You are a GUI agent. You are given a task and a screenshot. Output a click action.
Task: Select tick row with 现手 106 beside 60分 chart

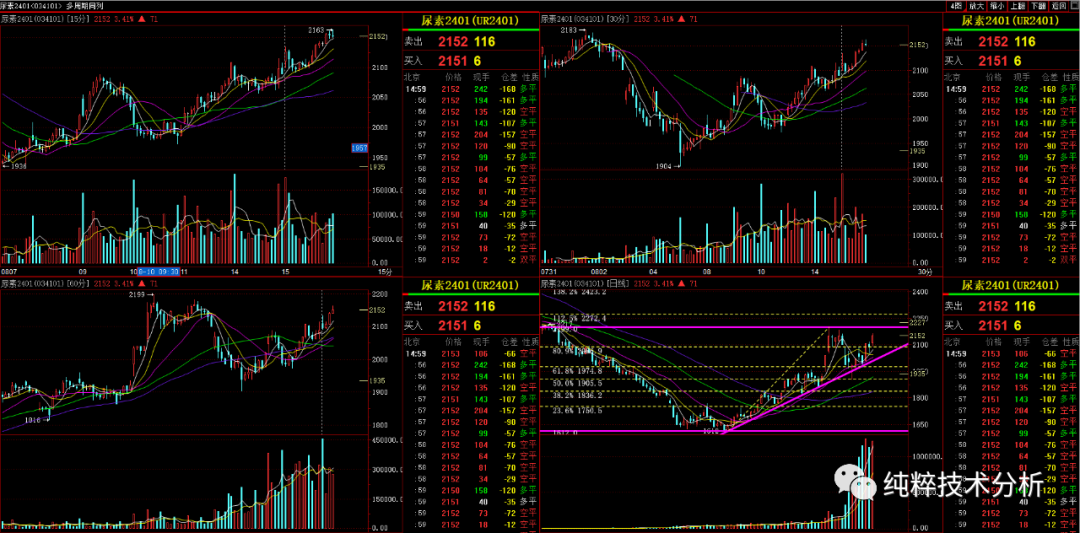tap(470, 353)
